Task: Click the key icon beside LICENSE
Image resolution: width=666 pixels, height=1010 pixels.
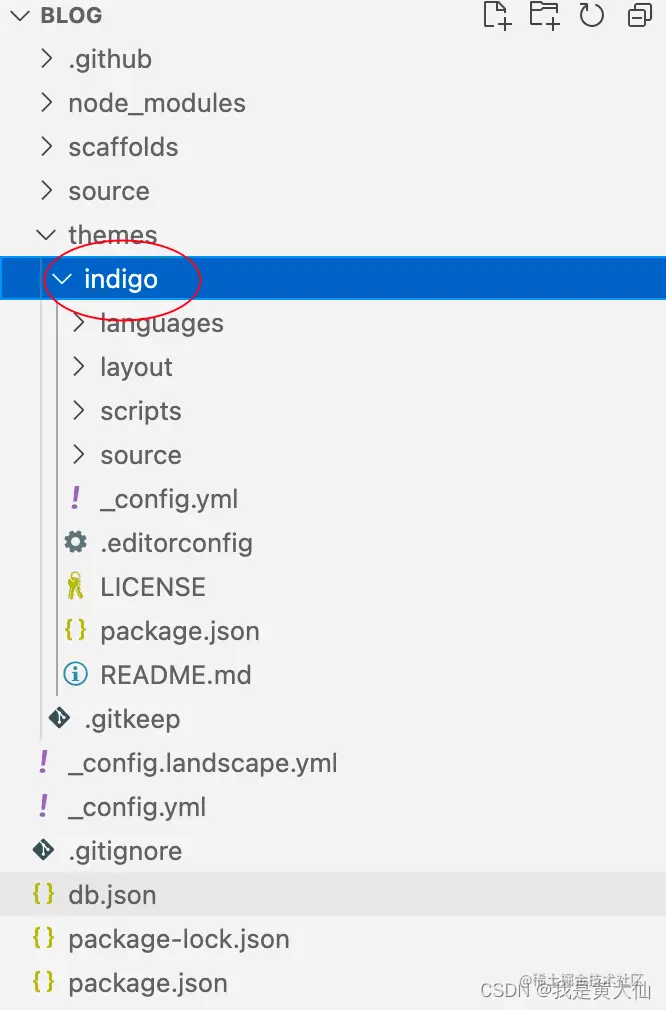Action: click(75, 586)
